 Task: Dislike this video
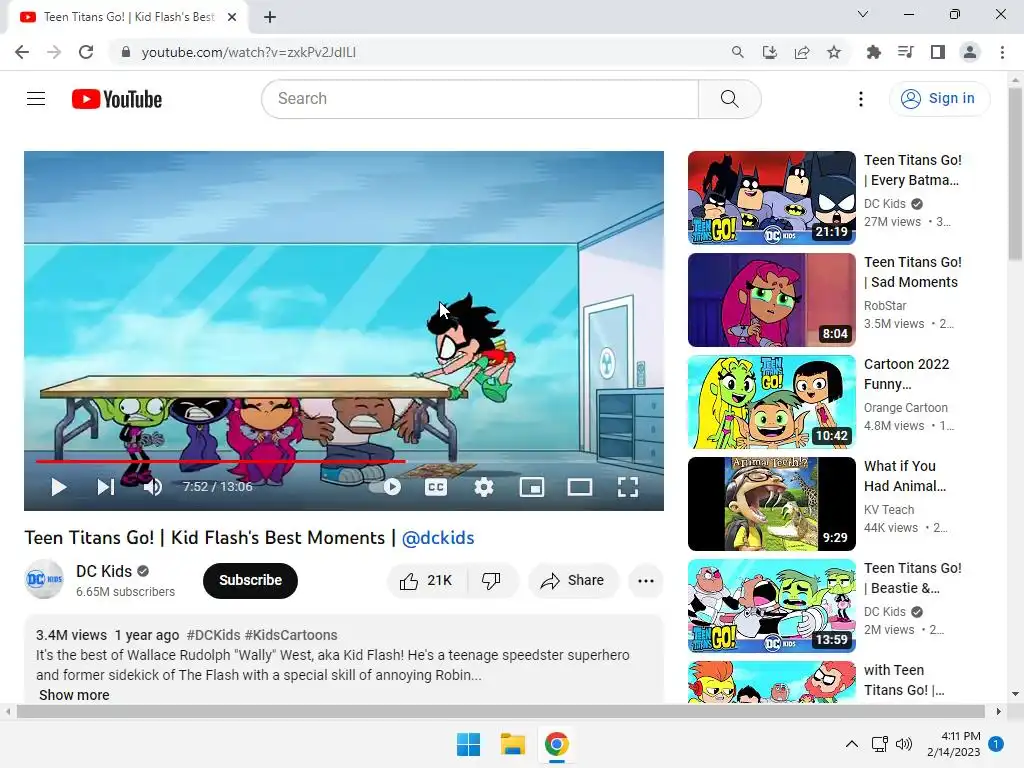tap(491, 581)
